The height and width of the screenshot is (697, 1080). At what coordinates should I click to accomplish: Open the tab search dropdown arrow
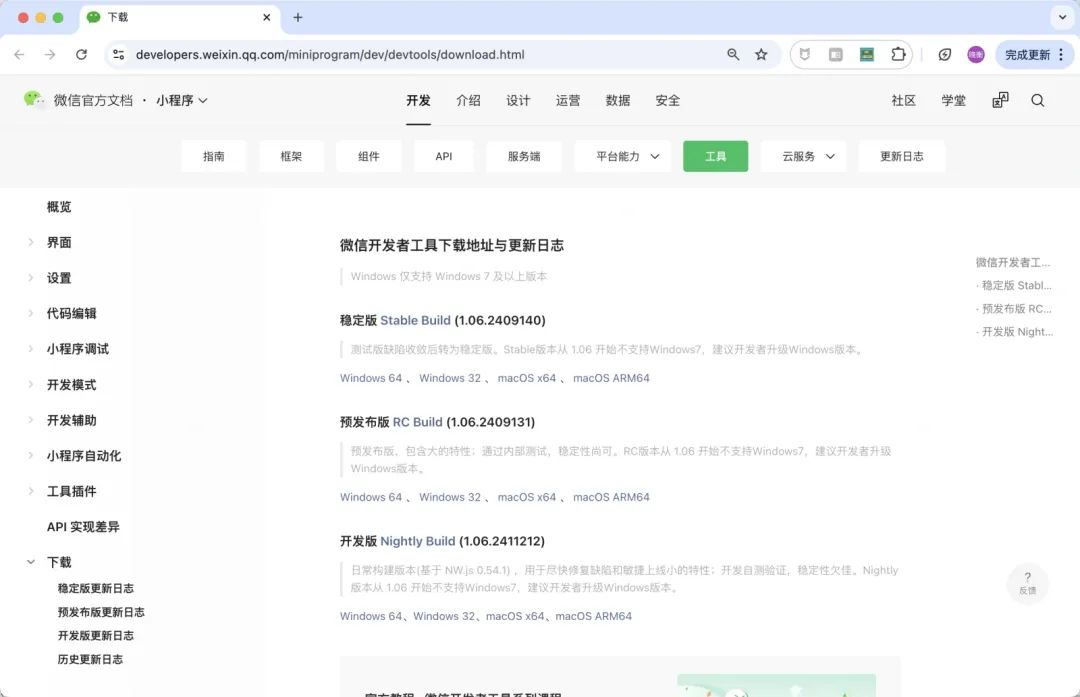[x=1062, y=17]
